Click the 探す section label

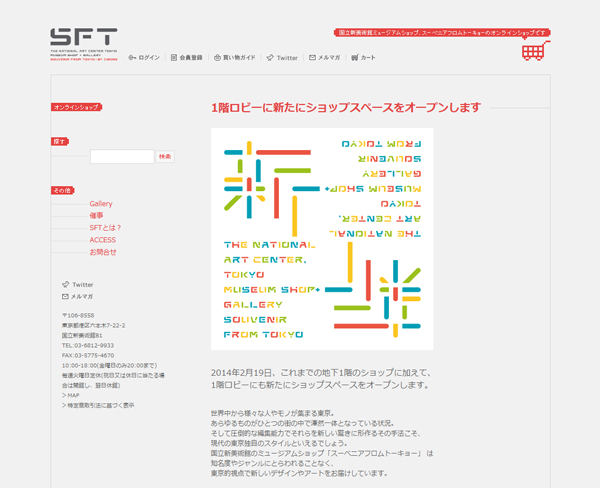60,142
